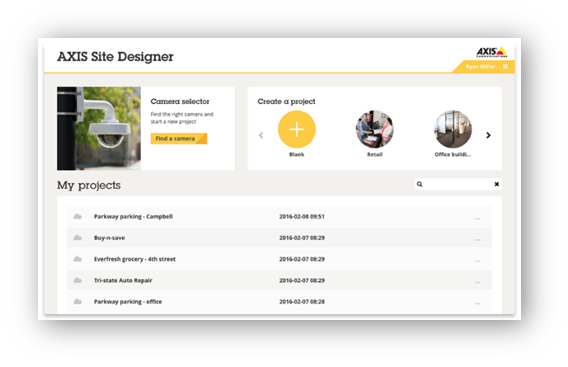
Task: Click cloud icon next to Parkway parking - Campbell
Action: (78, 217)
